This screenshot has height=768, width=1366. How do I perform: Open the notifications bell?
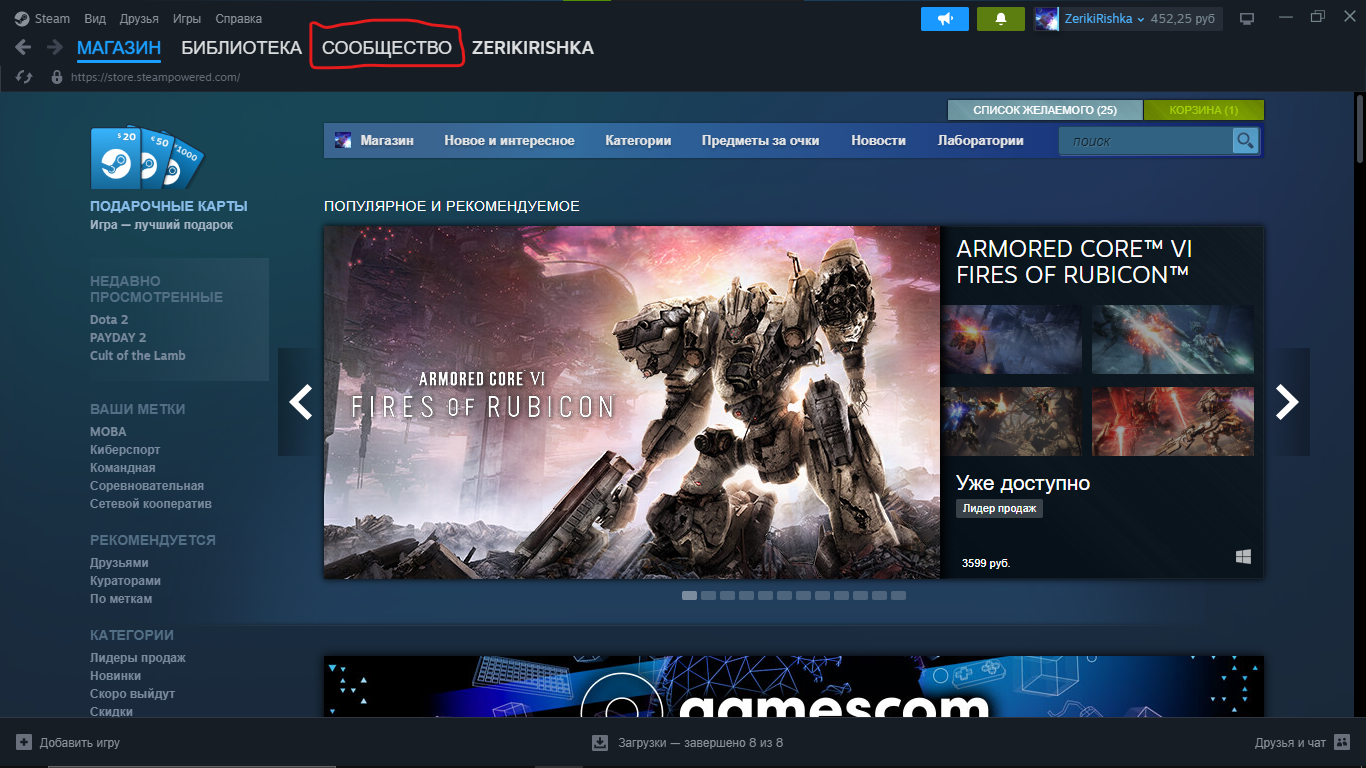(1001, 18)
